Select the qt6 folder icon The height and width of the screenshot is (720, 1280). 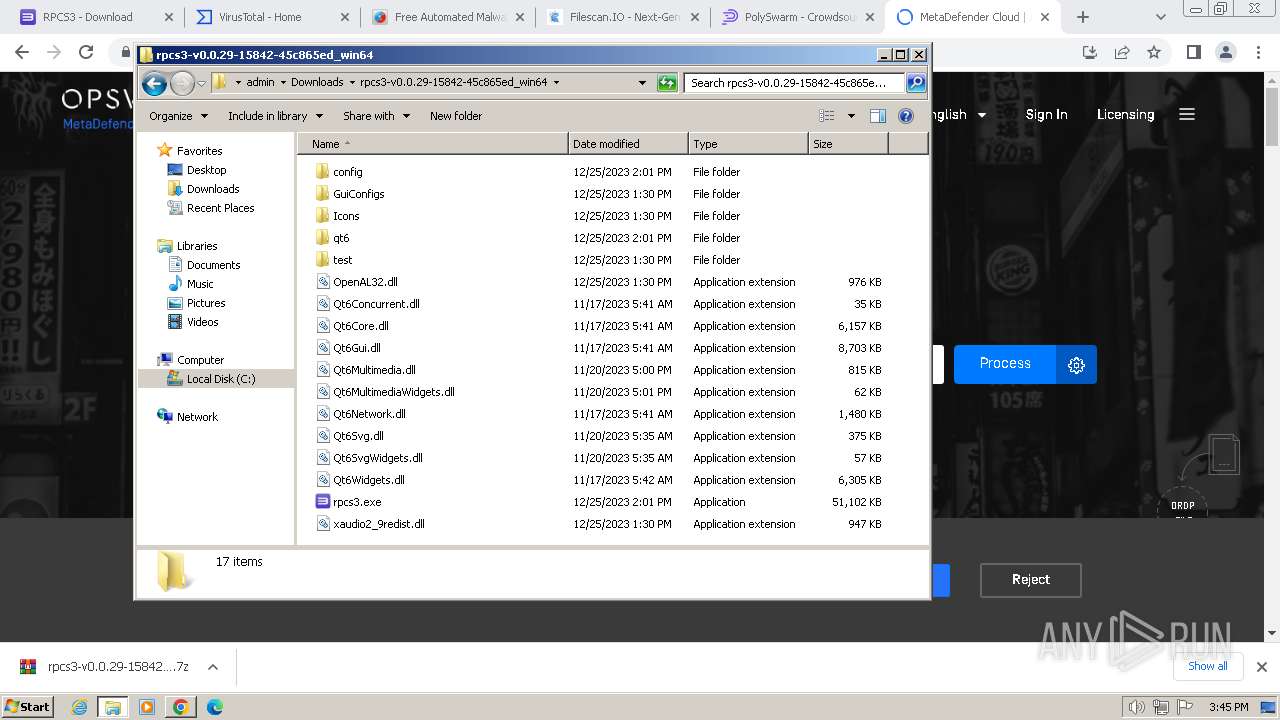pyautogui.click(x=322, y=238)
